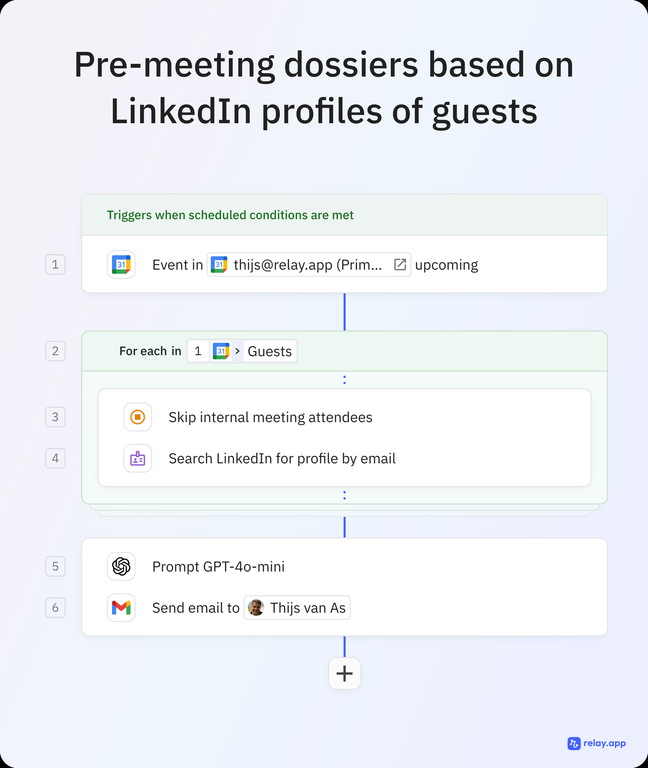Viewport: 648px width, 768px height.
Task: Open external link icon beside thijs@relay.app calendar
Action: click(400, 265)
